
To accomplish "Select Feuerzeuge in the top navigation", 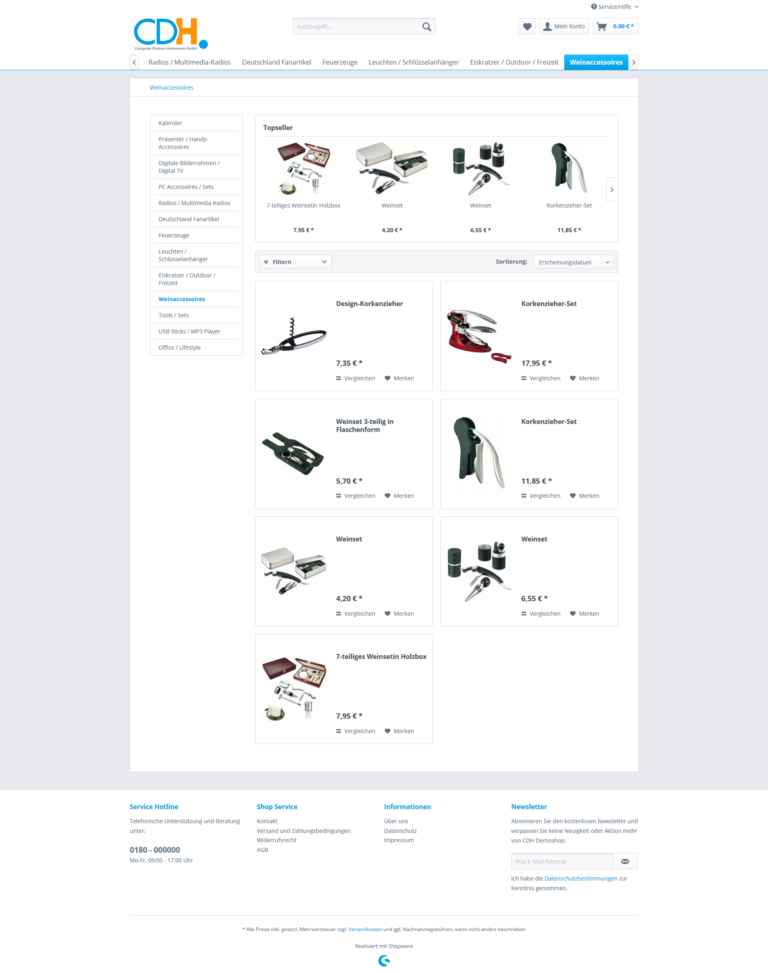I will coord(339,62).
